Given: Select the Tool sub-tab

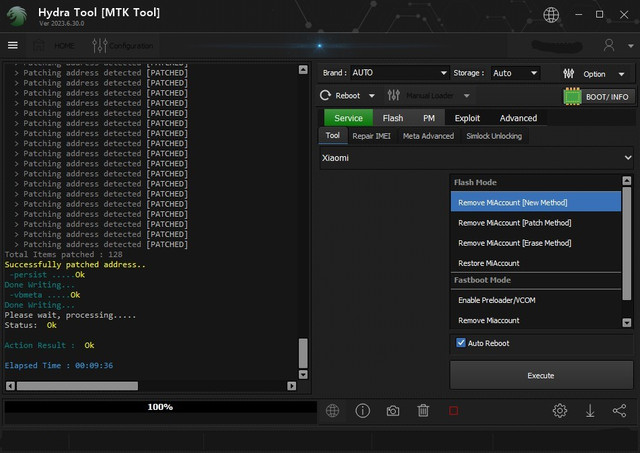Looking at the screenshot, I should 333,135.
